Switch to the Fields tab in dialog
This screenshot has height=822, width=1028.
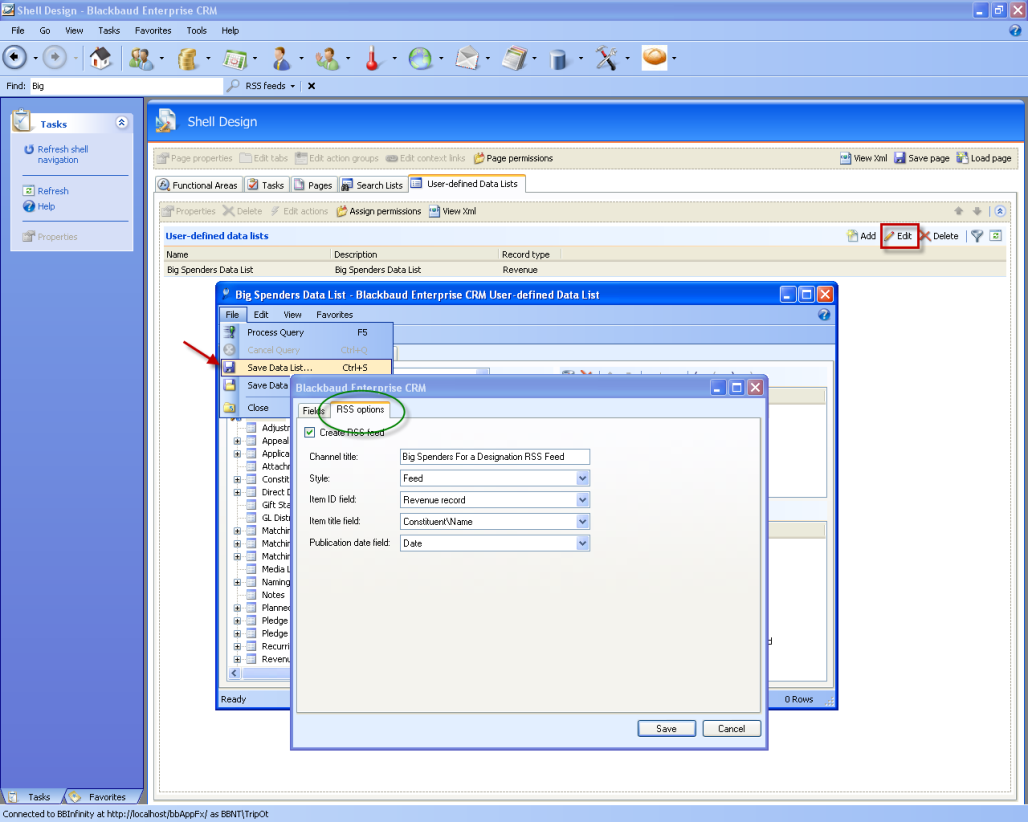click(313, 411)
